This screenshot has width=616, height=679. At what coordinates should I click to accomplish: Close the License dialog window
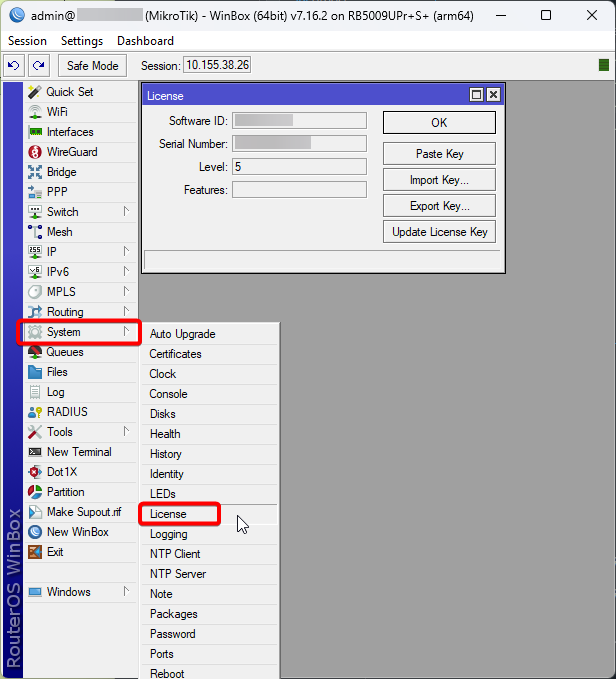[x=493, y=95]
